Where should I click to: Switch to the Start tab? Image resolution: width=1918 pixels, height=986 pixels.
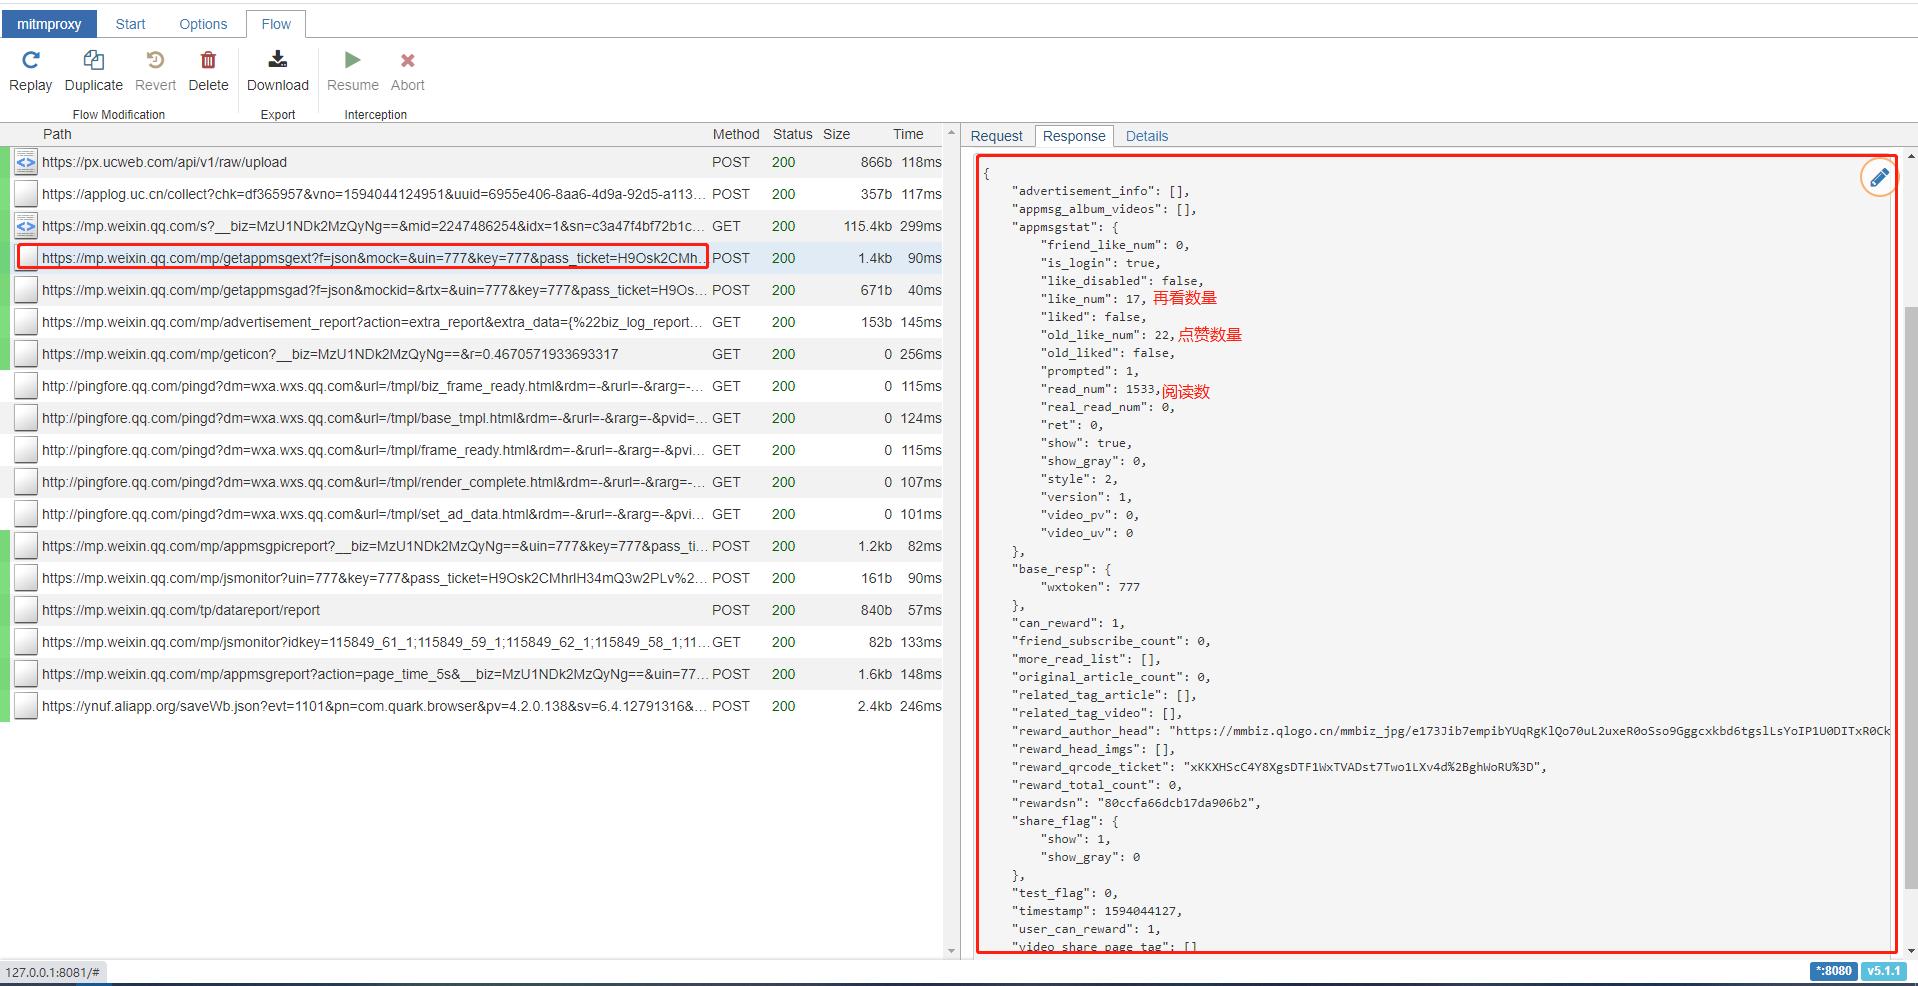click(x=130, y=24)
